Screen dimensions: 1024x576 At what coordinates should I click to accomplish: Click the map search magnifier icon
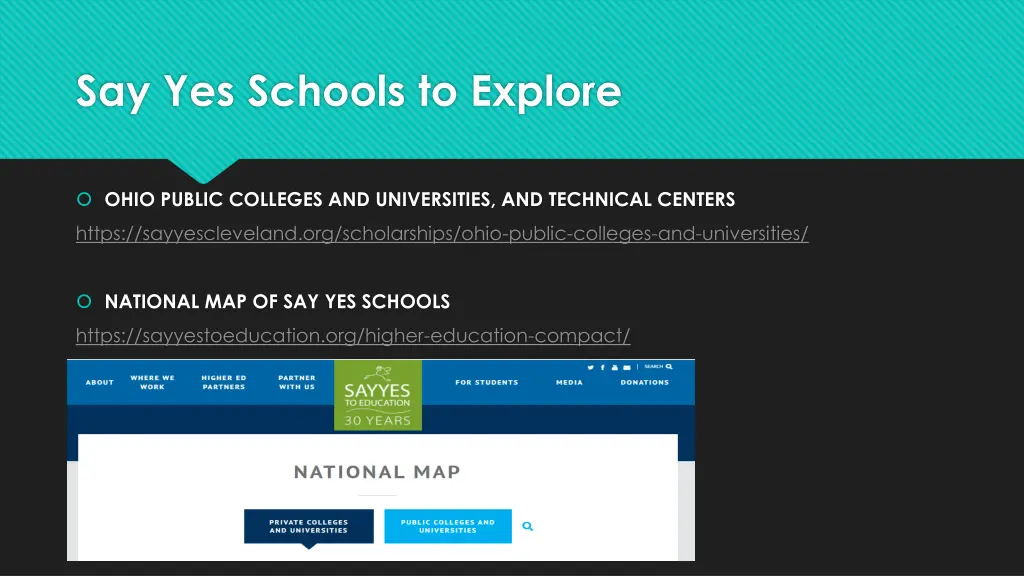click(x=528, y=526)
